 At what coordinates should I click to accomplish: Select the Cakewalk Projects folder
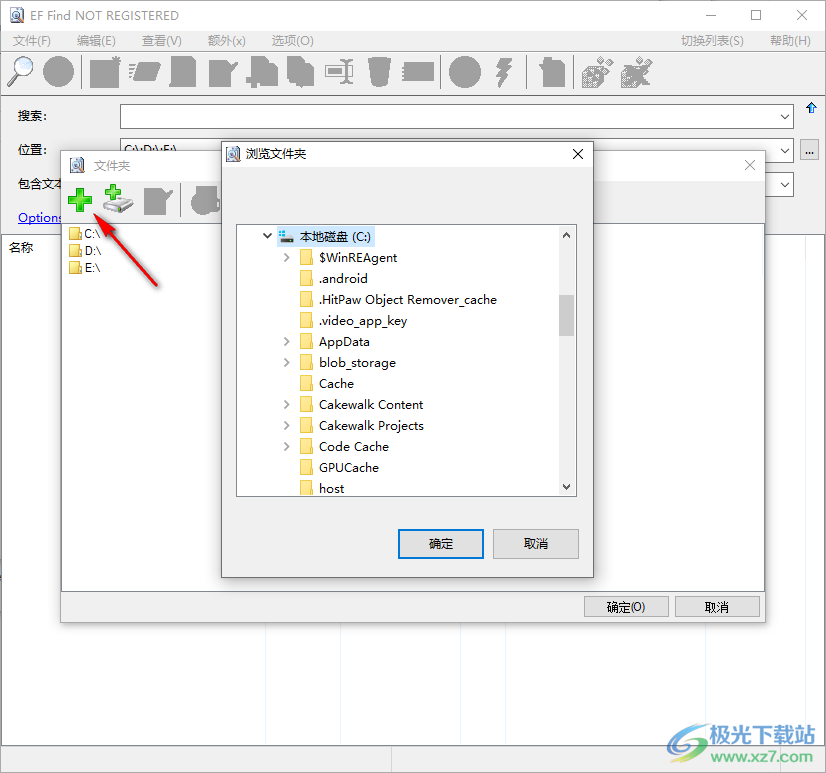coord(362,425)
